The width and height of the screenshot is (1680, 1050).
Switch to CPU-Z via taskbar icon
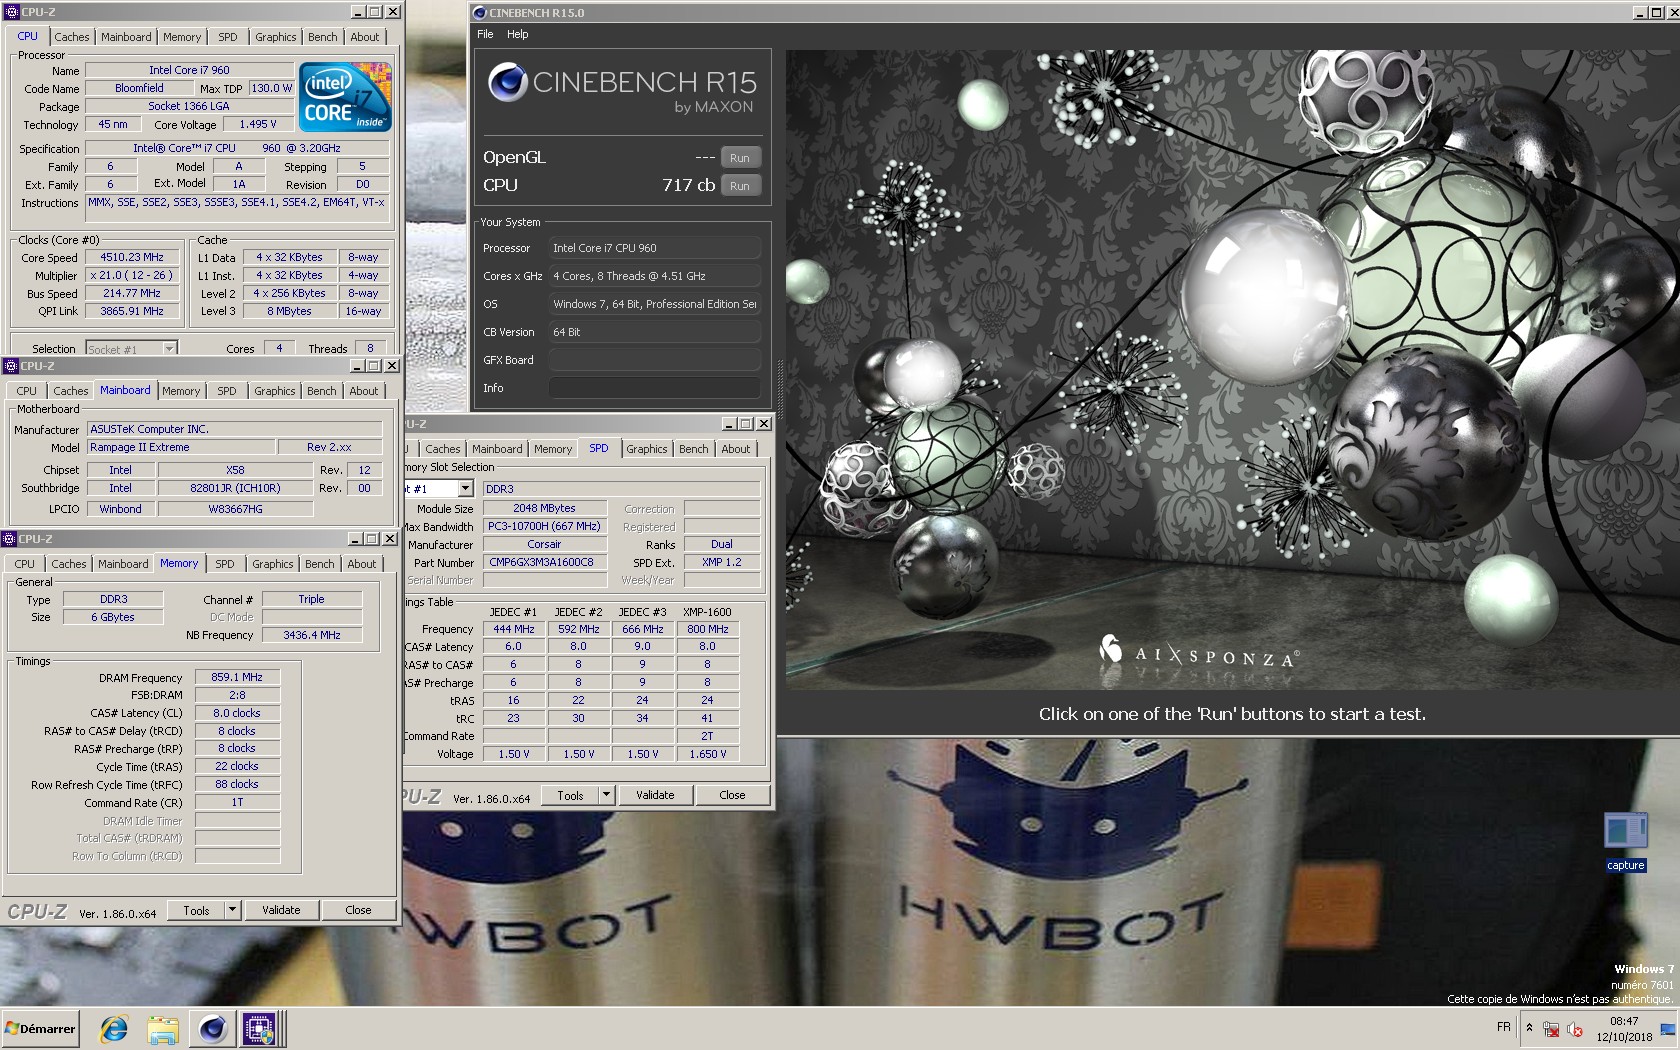(x=259, y=1028)
